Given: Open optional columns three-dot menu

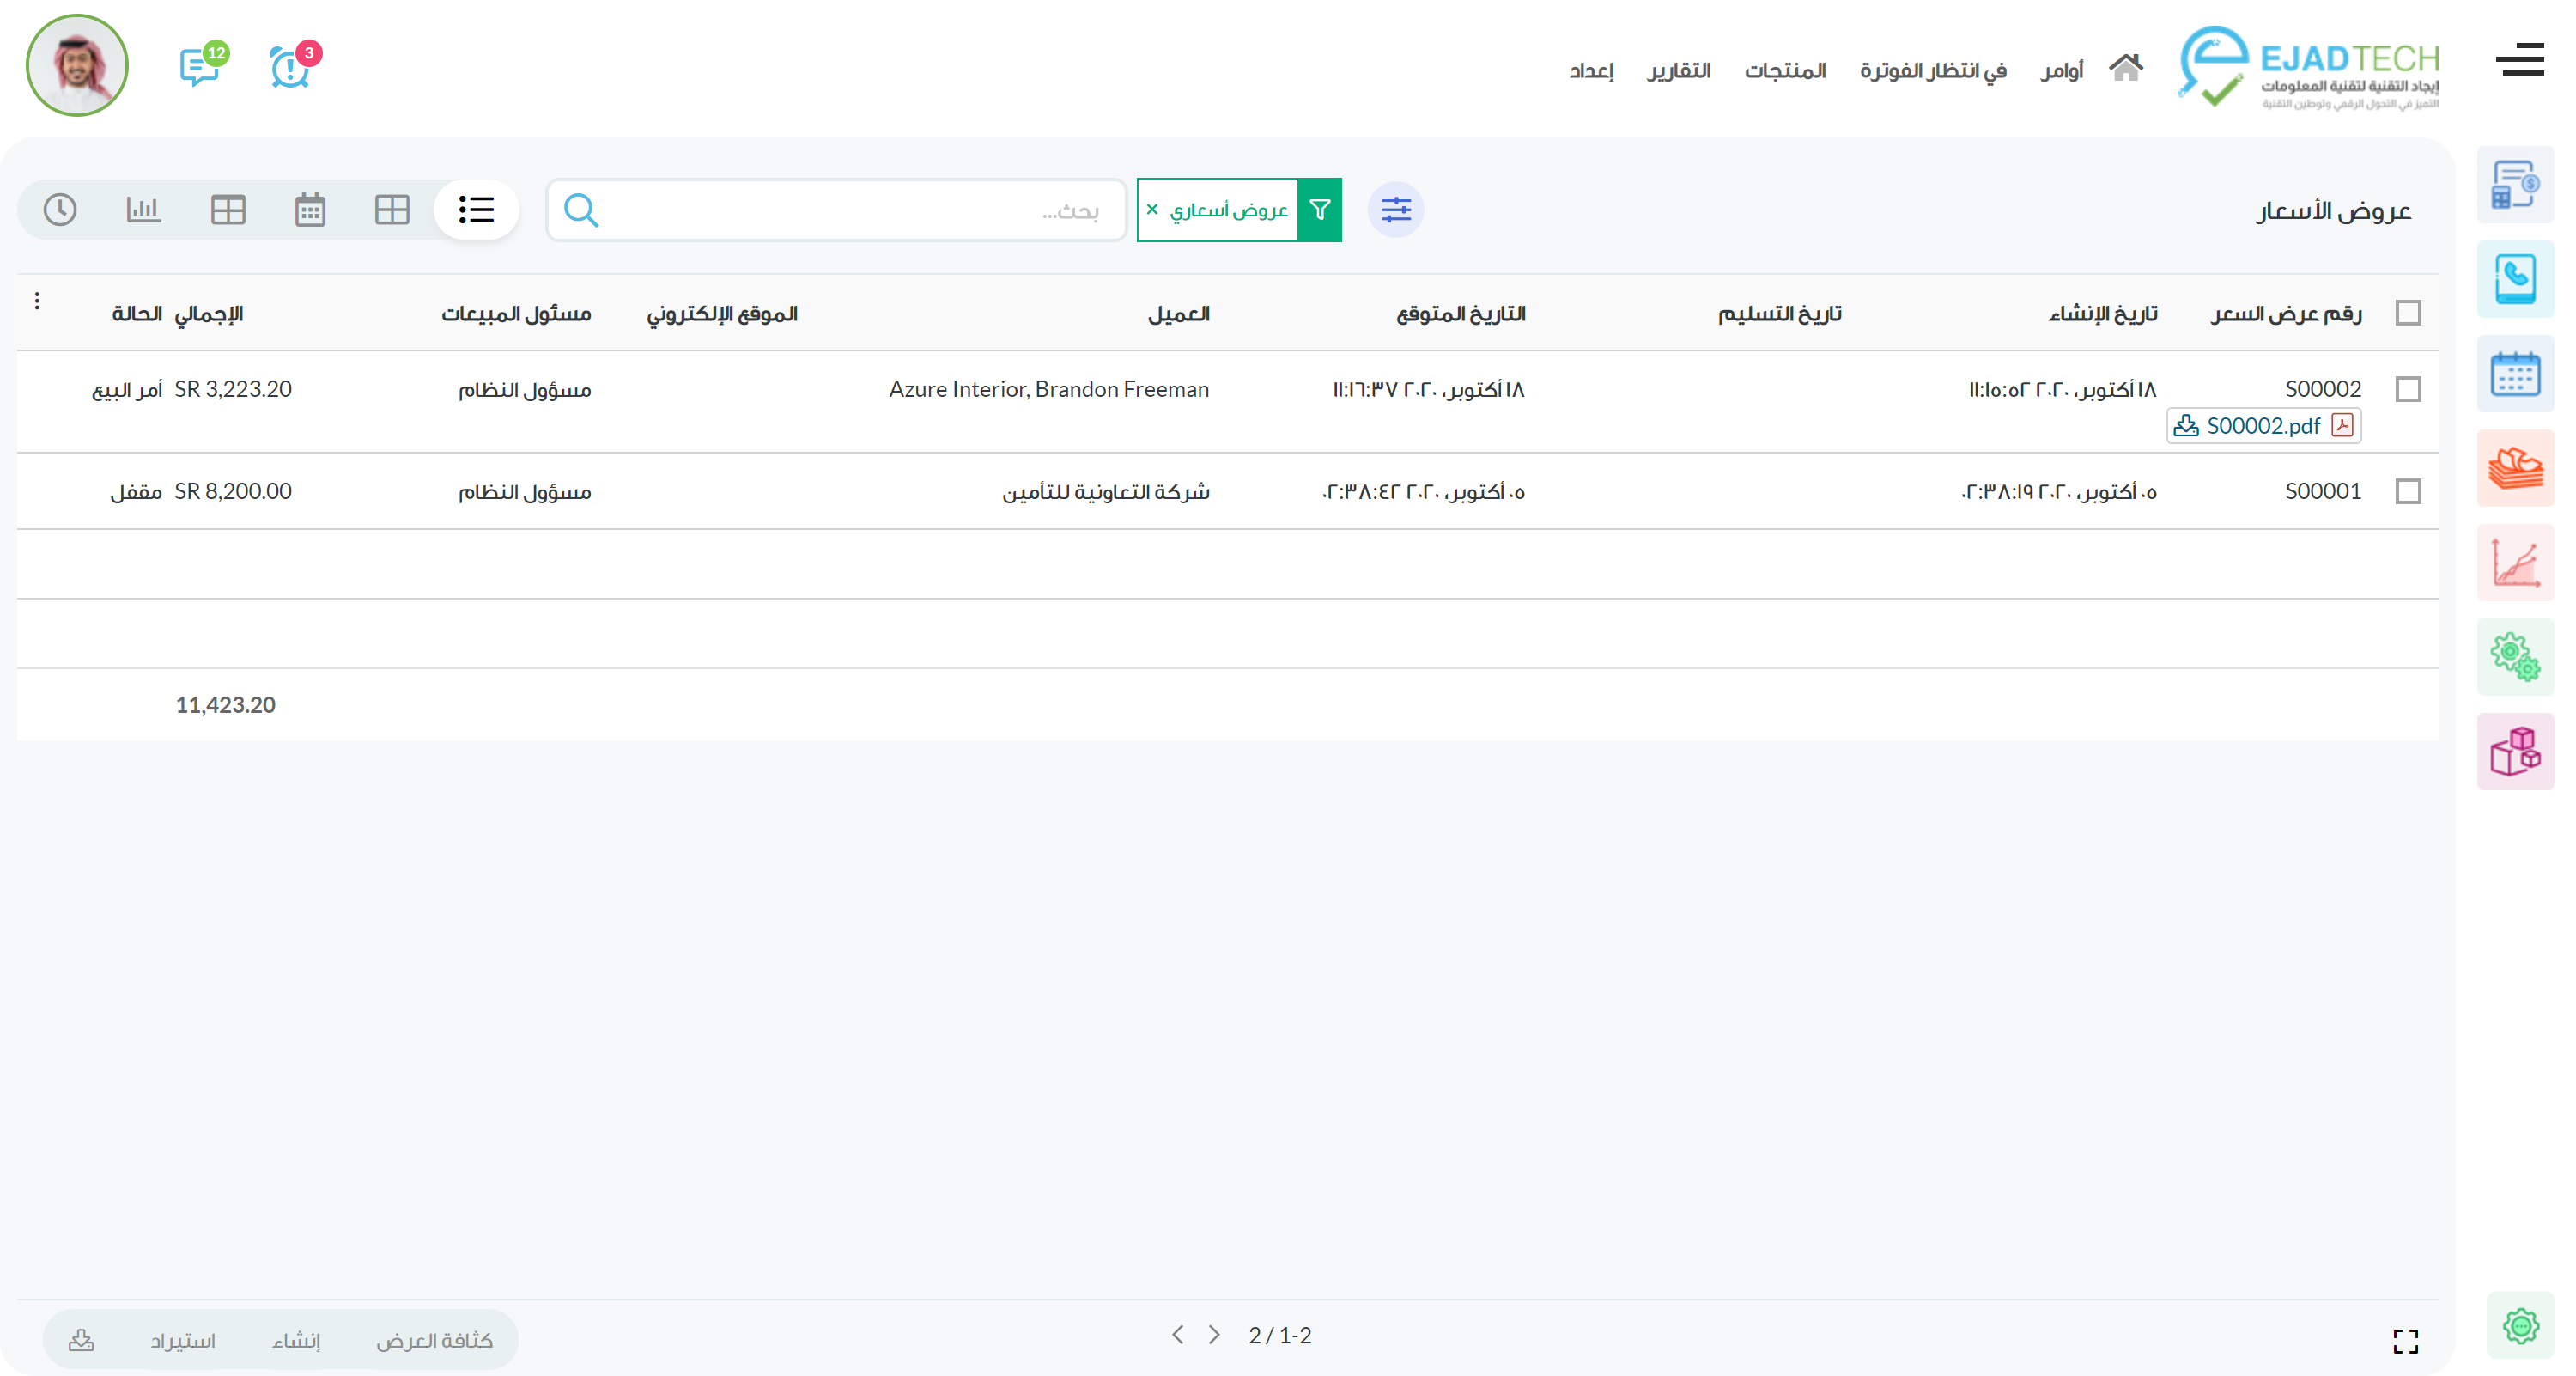Looking at the screenshot, I should click(x=37, y=301).
